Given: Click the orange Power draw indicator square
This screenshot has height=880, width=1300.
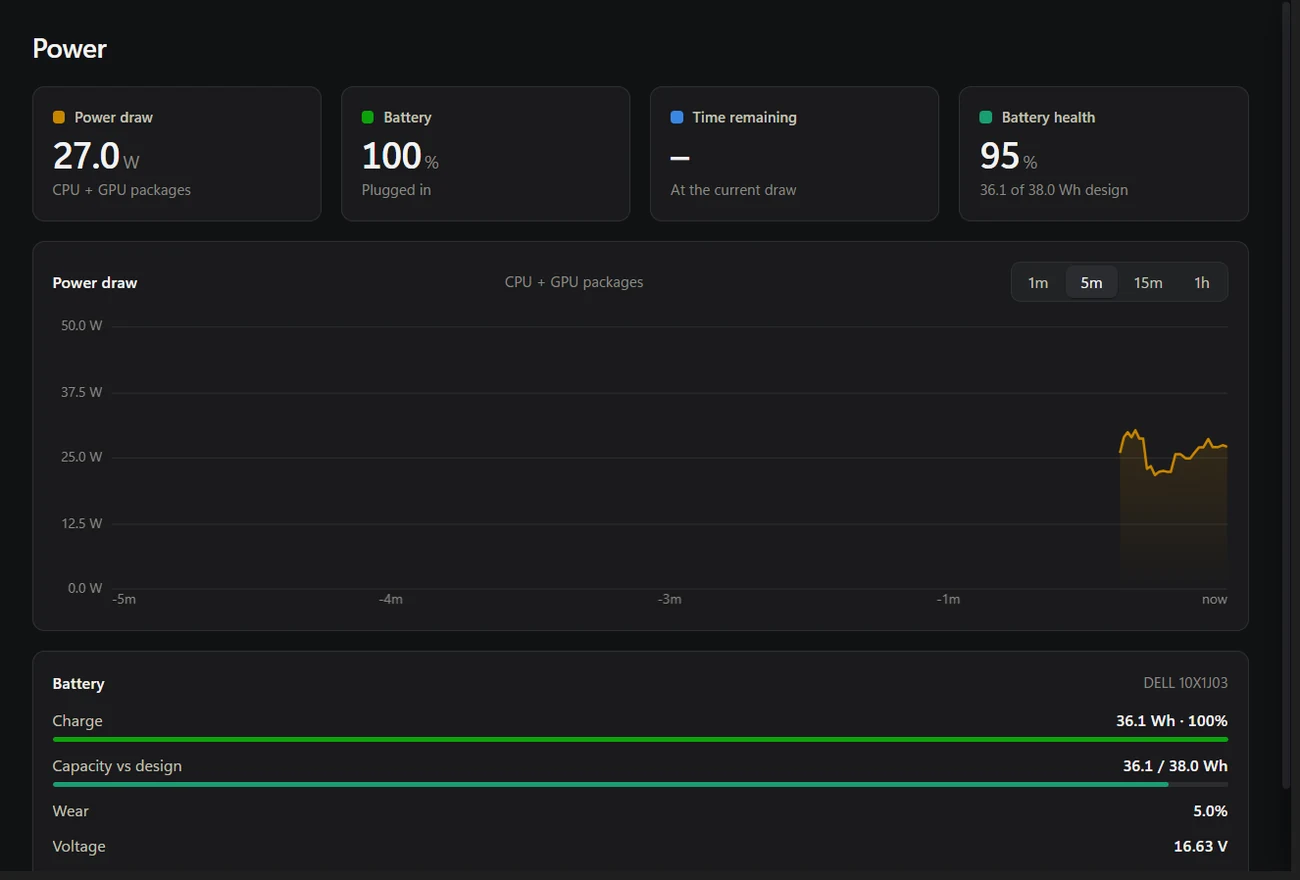Looking at the screenshot, I should (59, 117).
